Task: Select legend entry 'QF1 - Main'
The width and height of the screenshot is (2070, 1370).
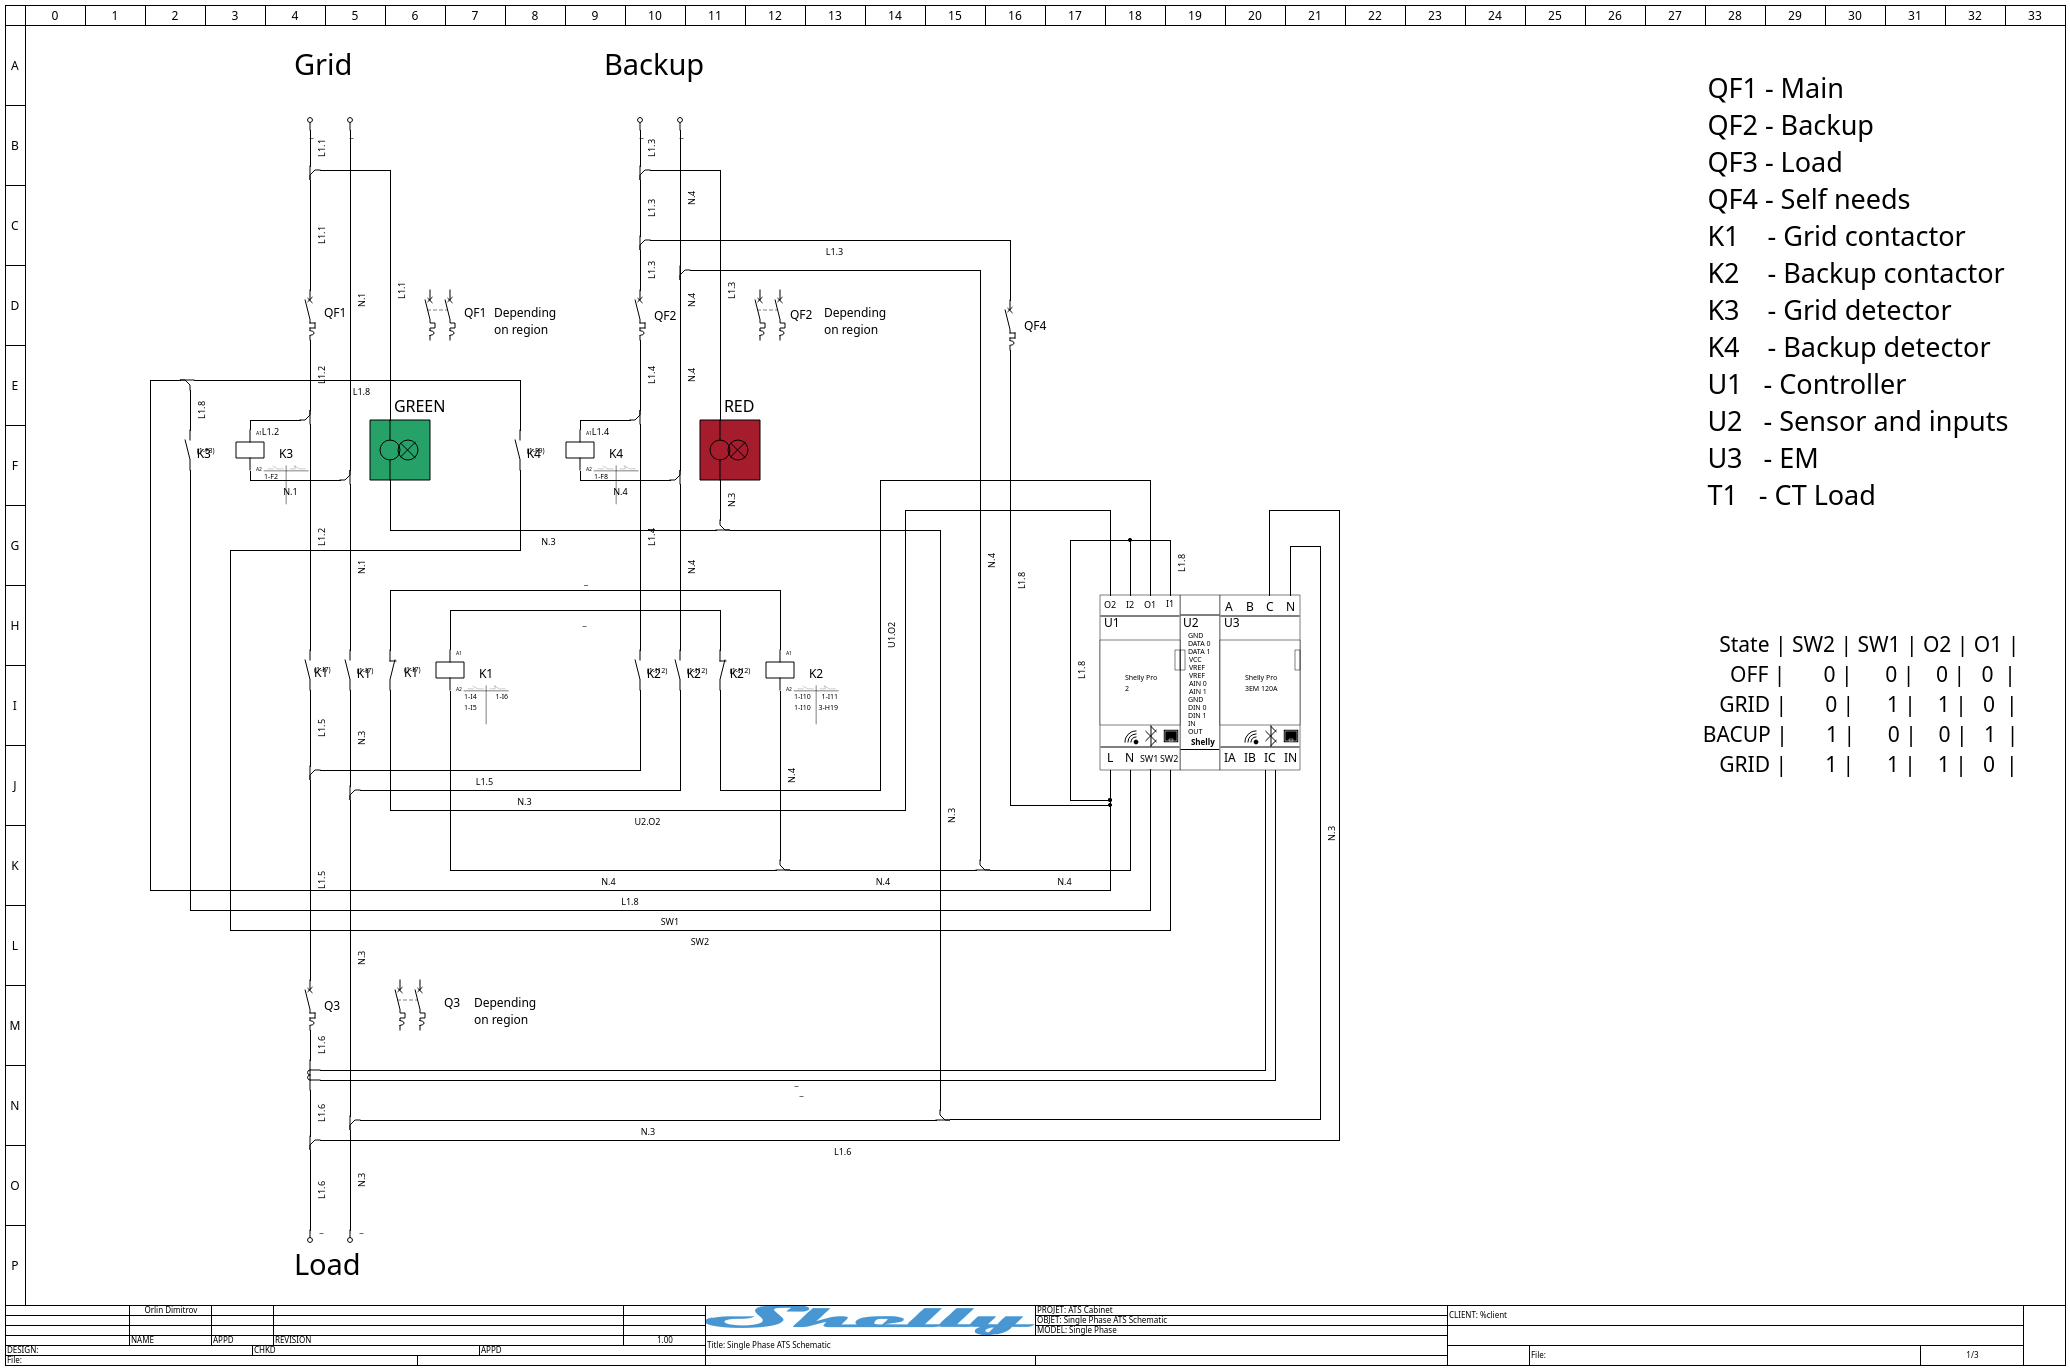Action: pyautogui.click(x=1775, y=88)
